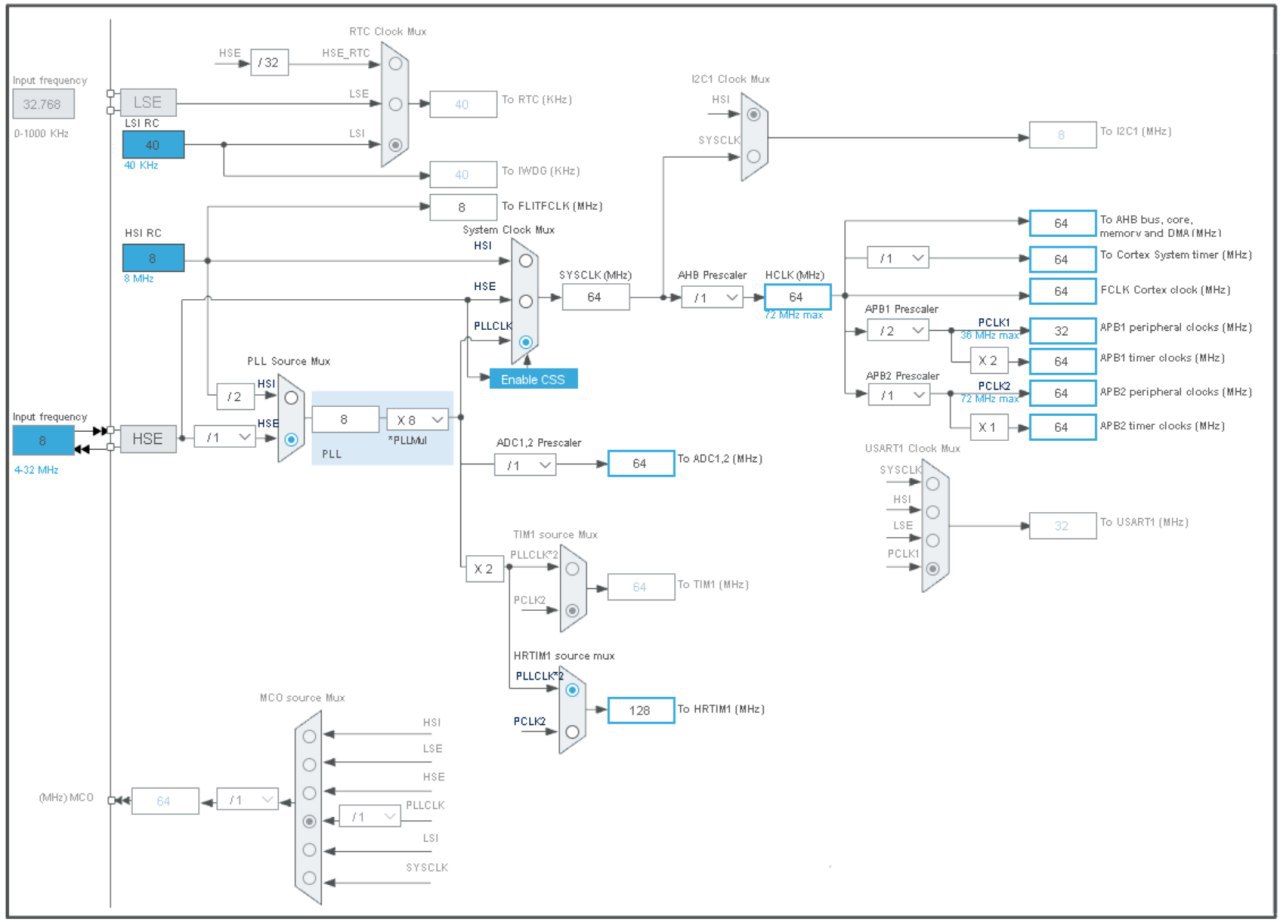Viewport: 1280px width, 922px height.
Task: Click the To ADC1,2 64 value box
Action: pos(641,463)
